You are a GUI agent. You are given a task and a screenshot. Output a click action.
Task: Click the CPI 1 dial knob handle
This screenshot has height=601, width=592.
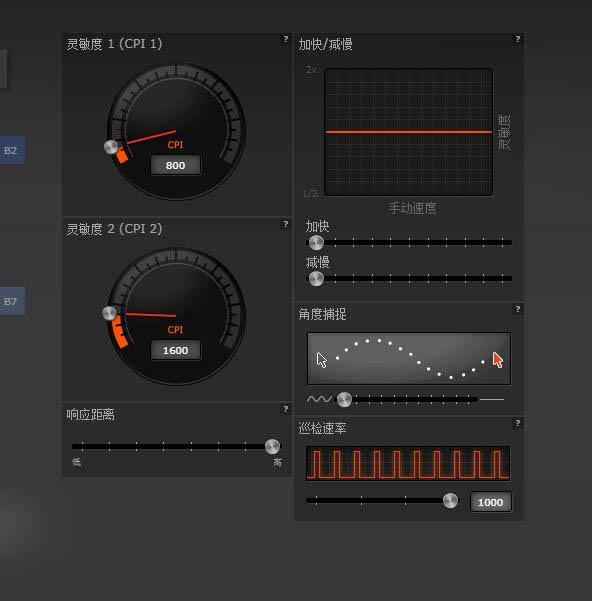pyautogui.click(x=111, y=147)
